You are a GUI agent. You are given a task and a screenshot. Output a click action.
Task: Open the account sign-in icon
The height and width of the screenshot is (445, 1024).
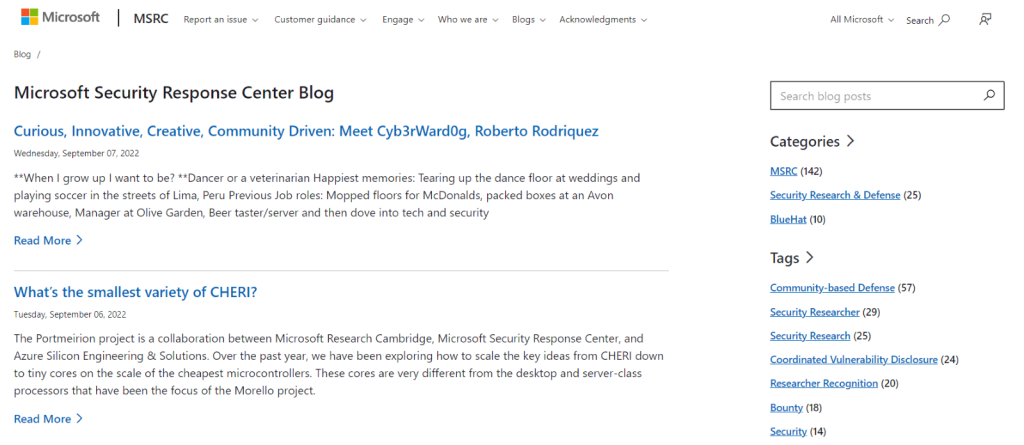point(986,19)
